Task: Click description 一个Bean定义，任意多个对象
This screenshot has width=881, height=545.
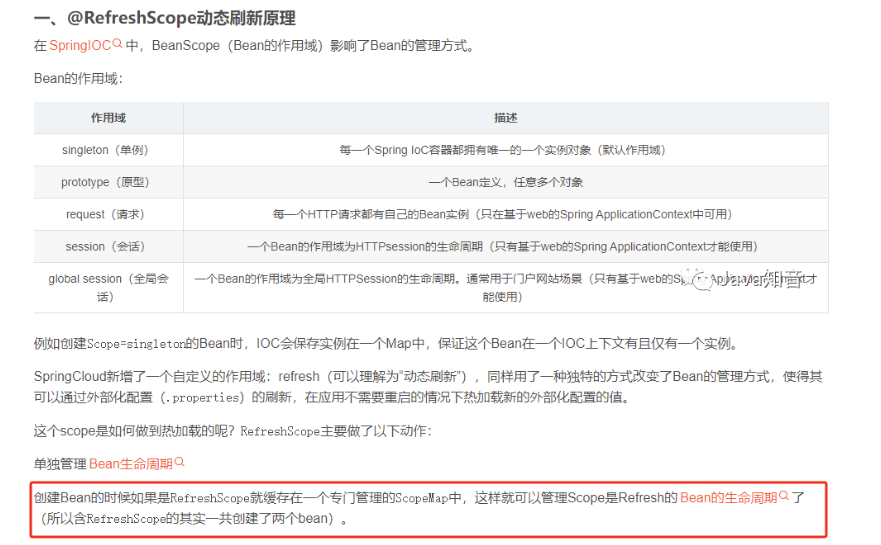Action: pos(506,182)
